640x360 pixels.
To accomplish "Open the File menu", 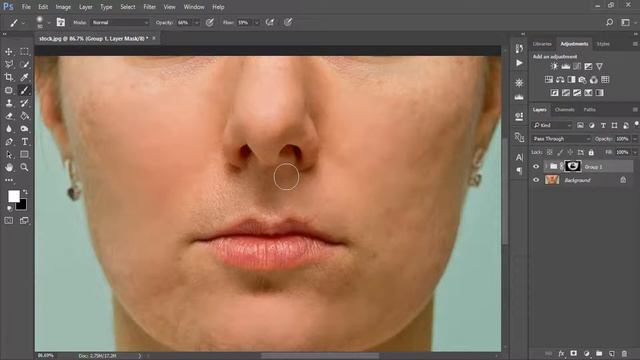I will coord(26,7).
